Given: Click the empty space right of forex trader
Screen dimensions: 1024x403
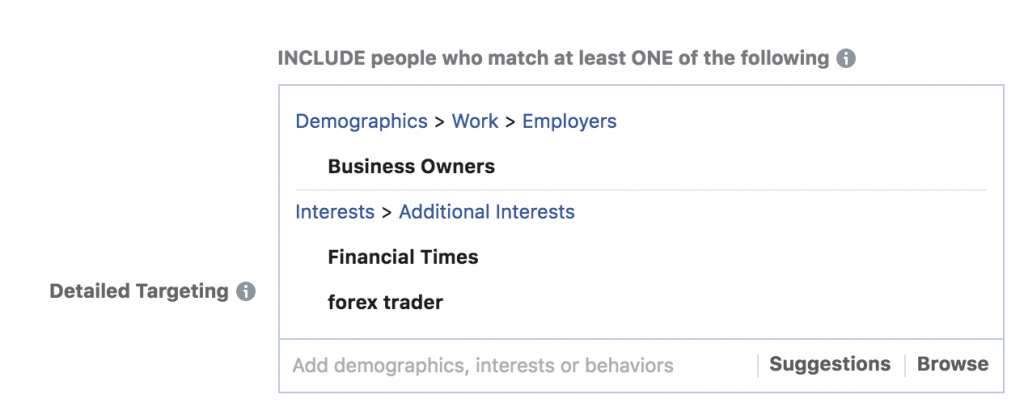Looking at the screenshot, I should pos(718,302).
